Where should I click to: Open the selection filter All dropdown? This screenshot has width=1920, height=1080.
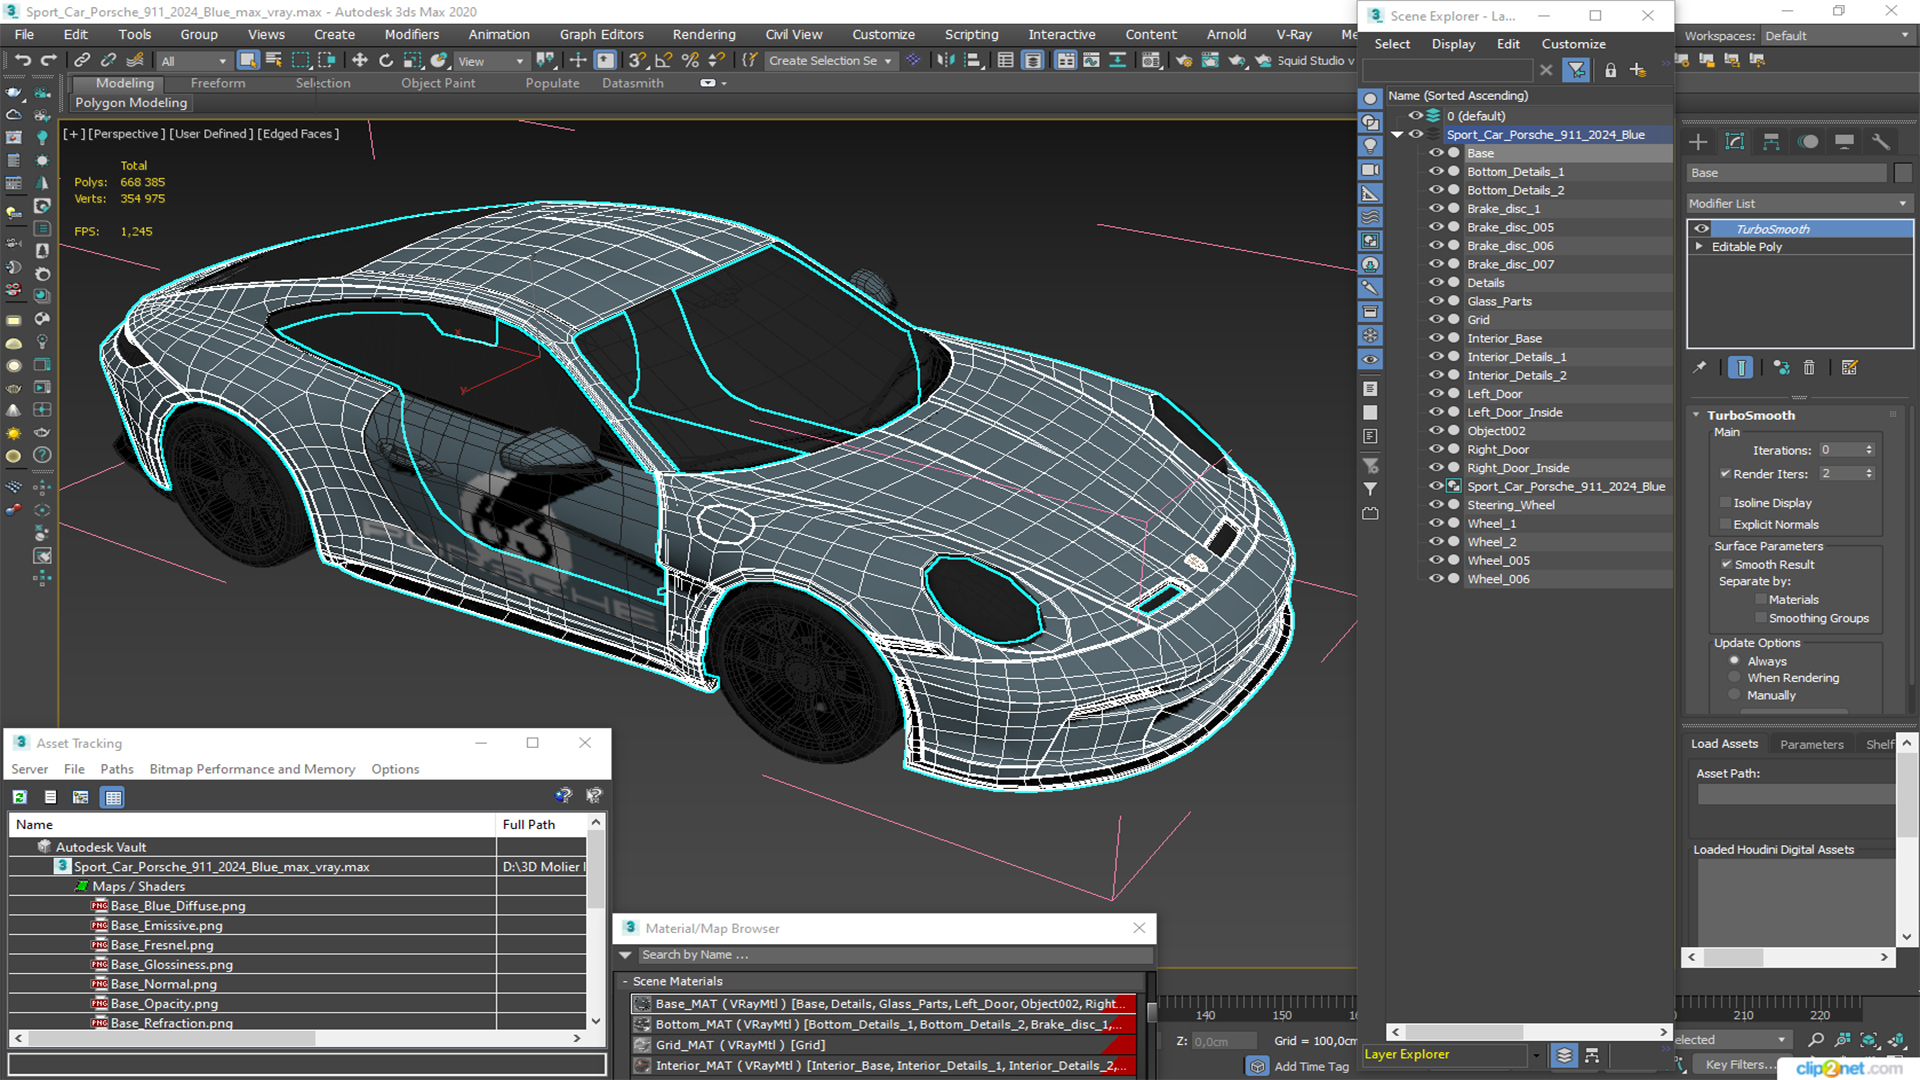click(x=194, y=61)
